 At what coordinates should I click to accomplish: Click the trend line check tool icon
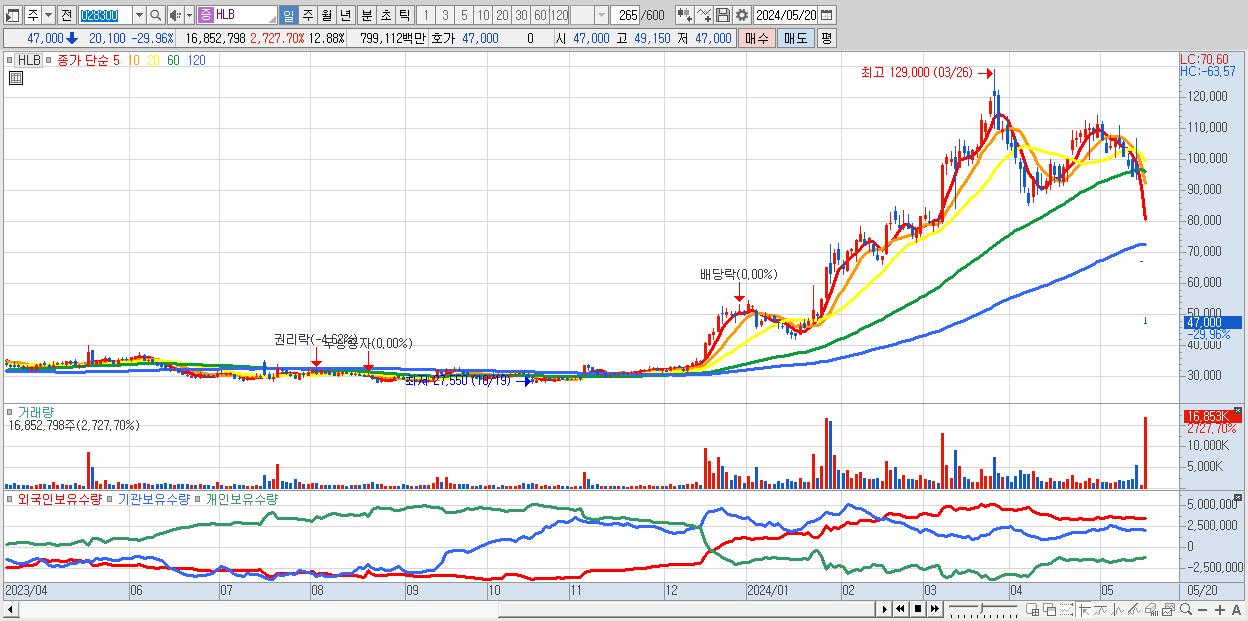click(x=704, y=15)
